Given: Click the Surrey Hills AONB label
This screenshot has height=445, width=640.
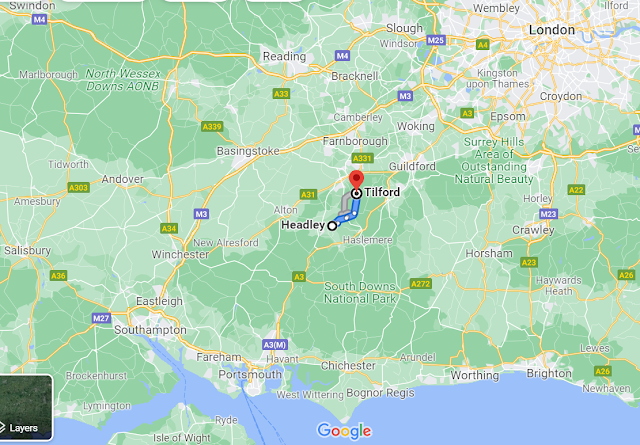Looking at the screenshot, I should [x=494, y=160].
